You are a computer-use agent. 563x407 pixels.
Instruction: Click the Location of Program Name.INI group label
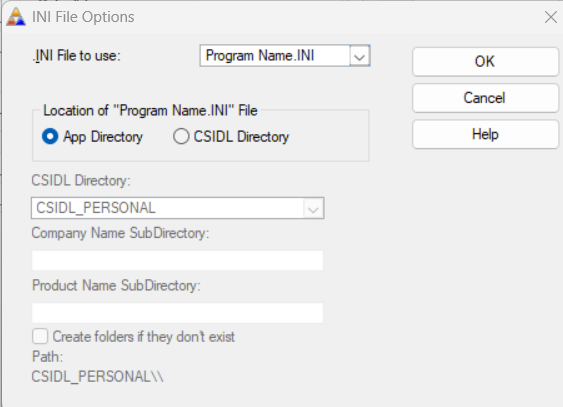point(150,111)
